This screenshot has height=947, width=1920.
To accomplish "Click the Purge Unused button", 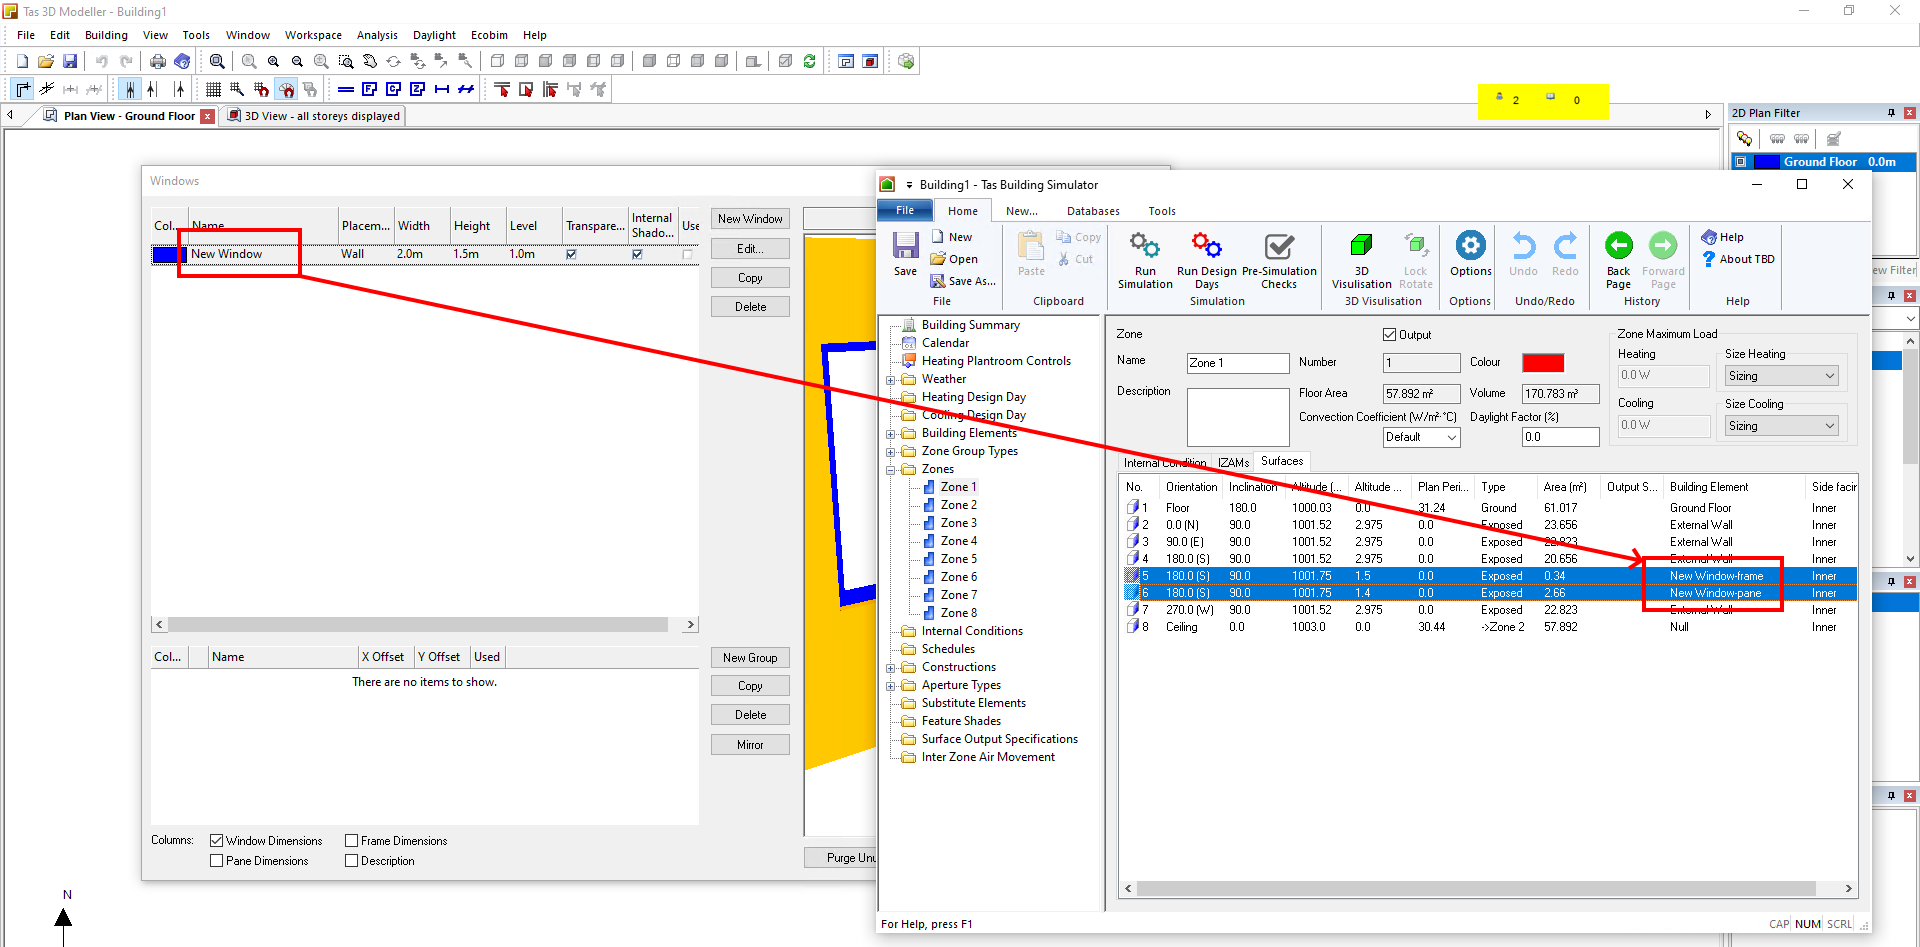I will pyautogui.click(x=841, y=857).
